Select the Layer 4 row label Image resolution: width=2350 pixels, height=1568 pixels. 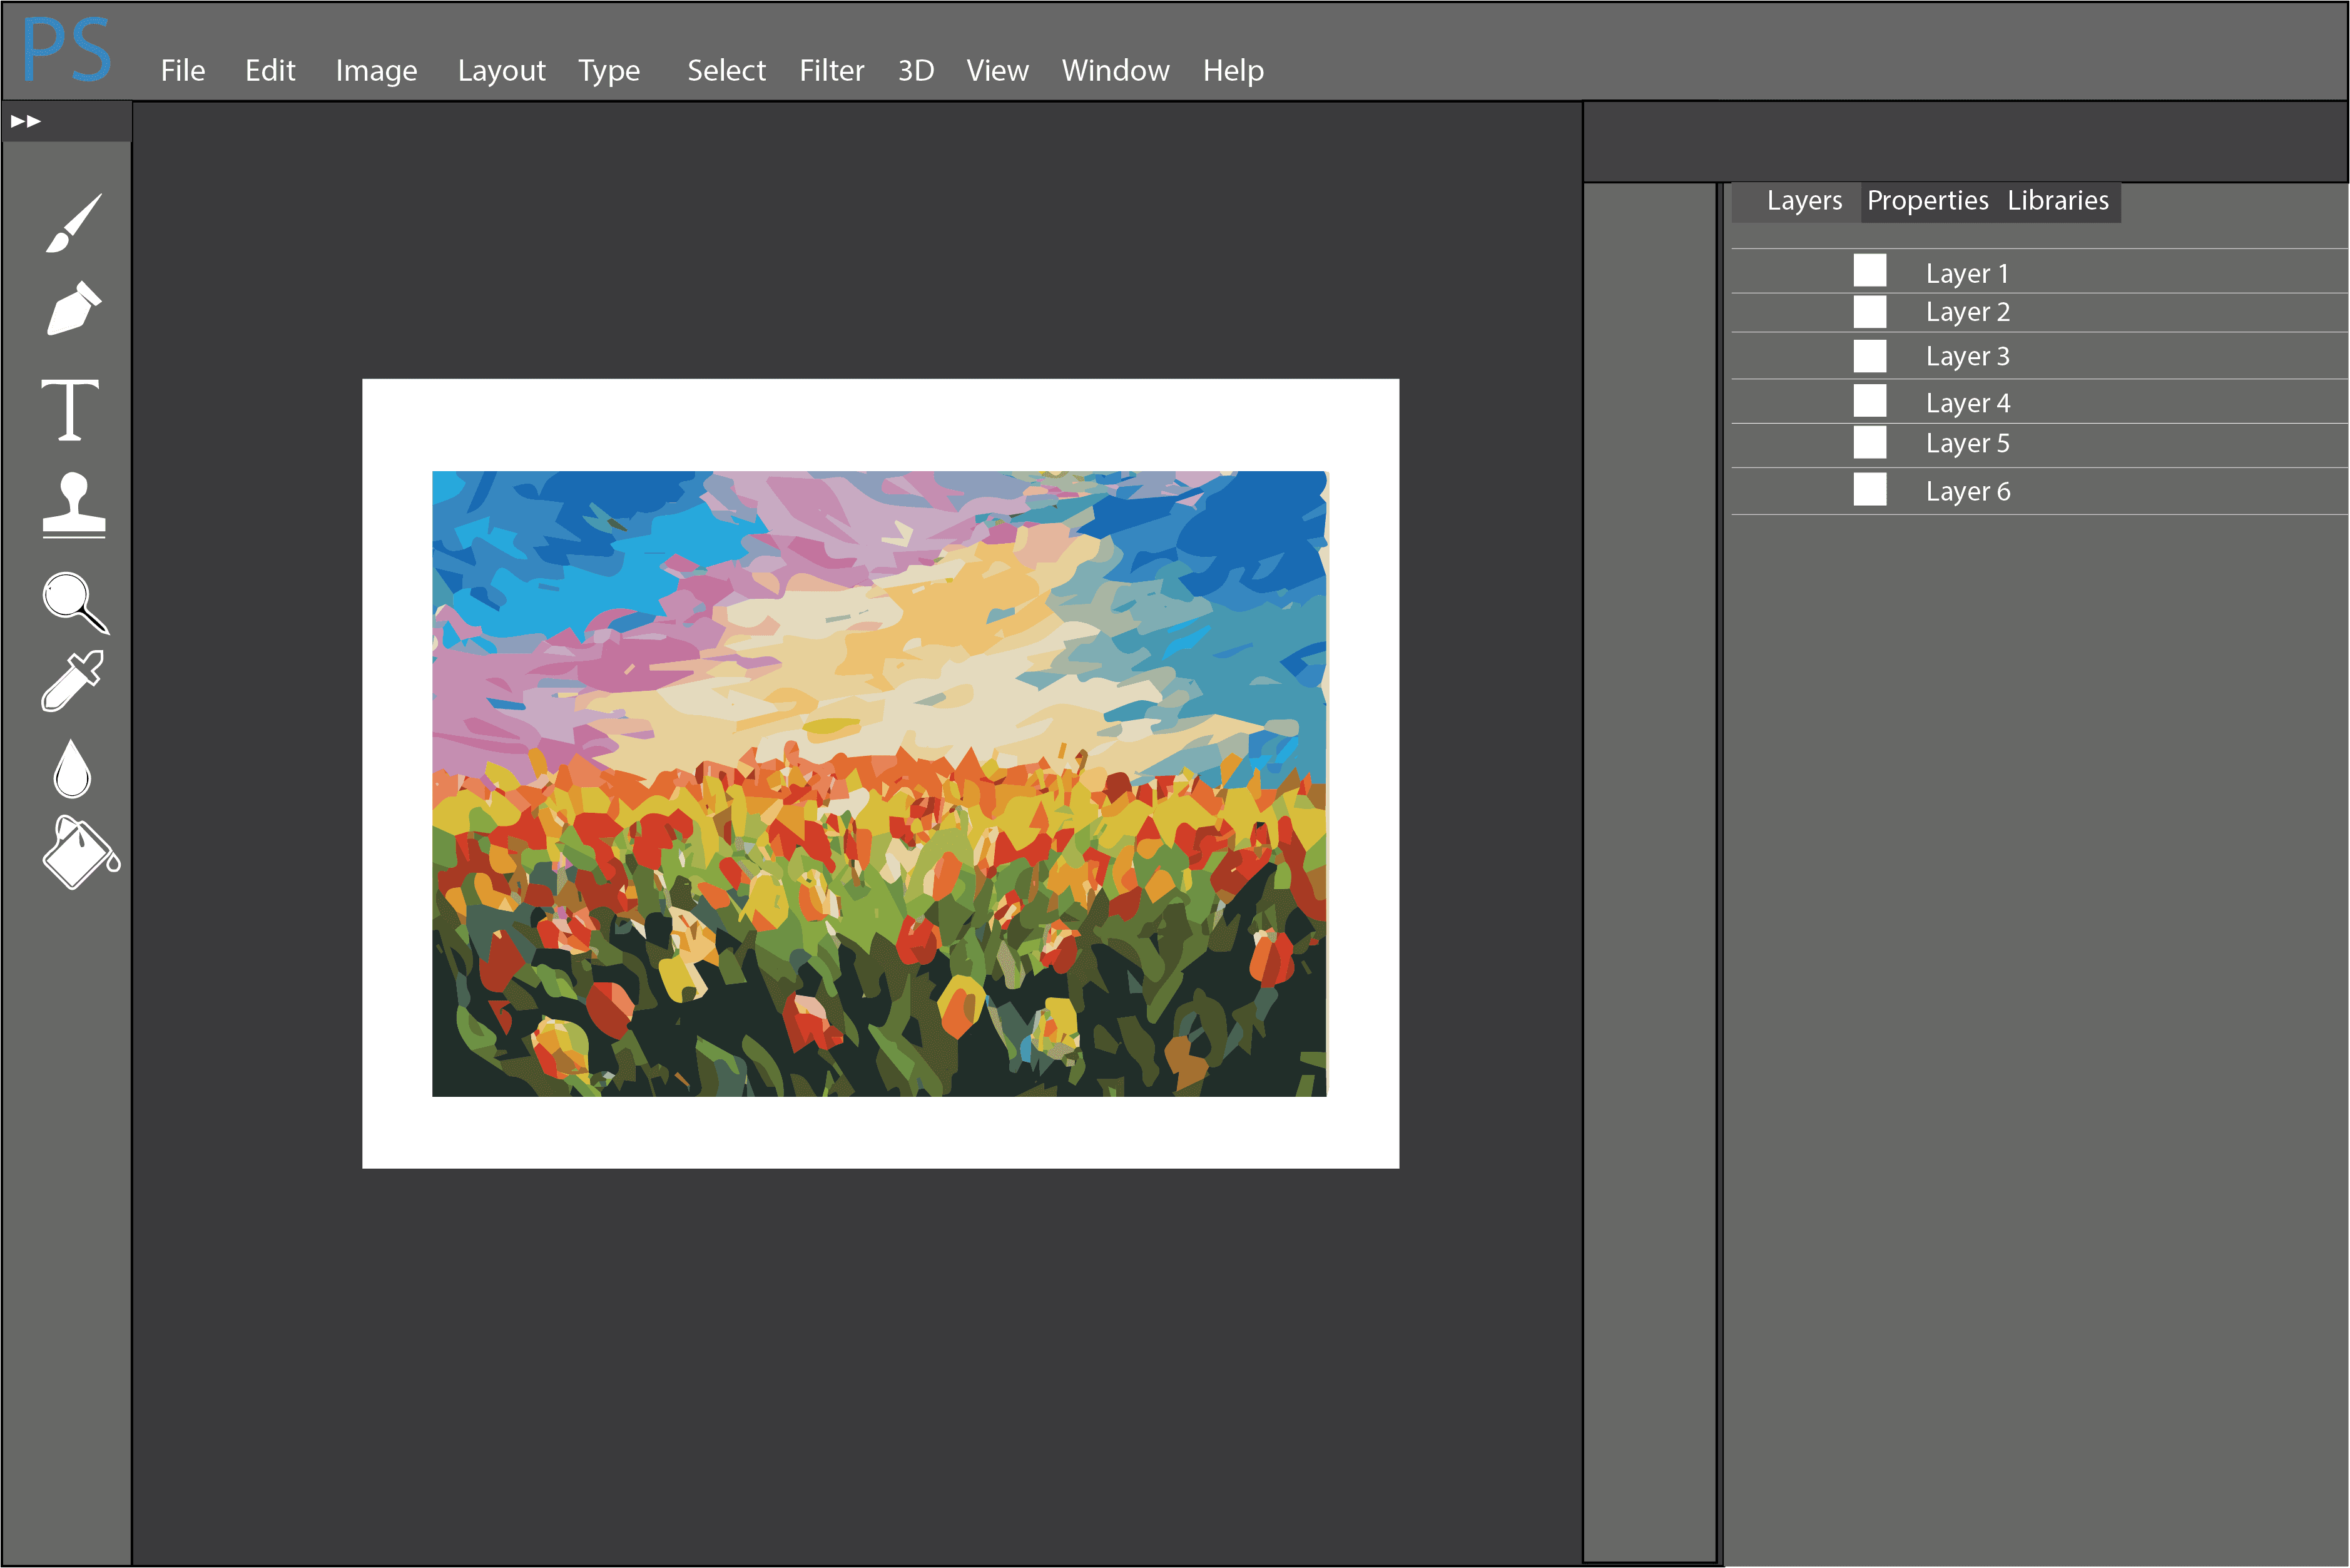1967,403
